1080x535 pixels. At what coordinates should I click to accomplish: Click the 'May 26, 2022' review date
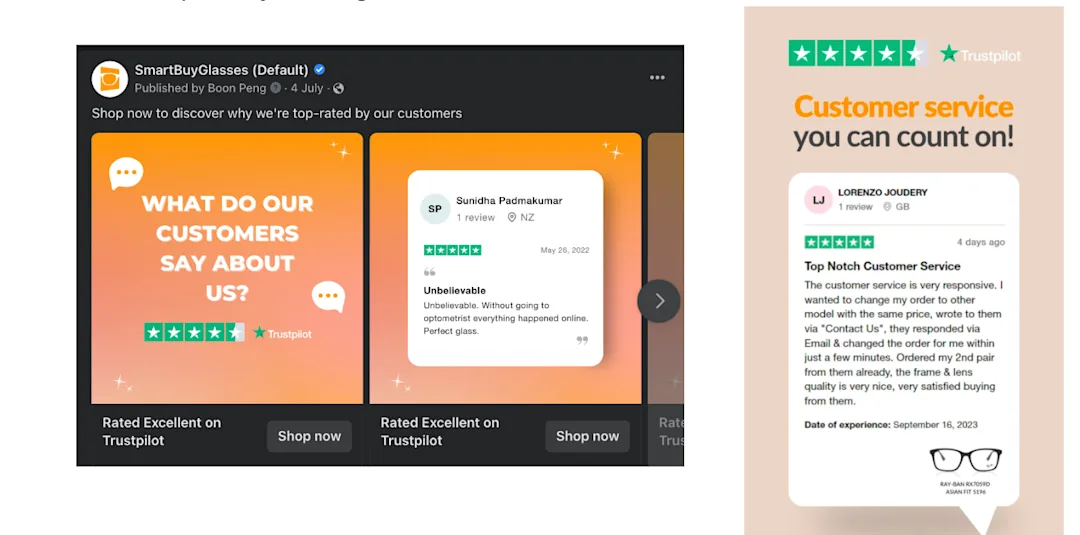[565, 250]
